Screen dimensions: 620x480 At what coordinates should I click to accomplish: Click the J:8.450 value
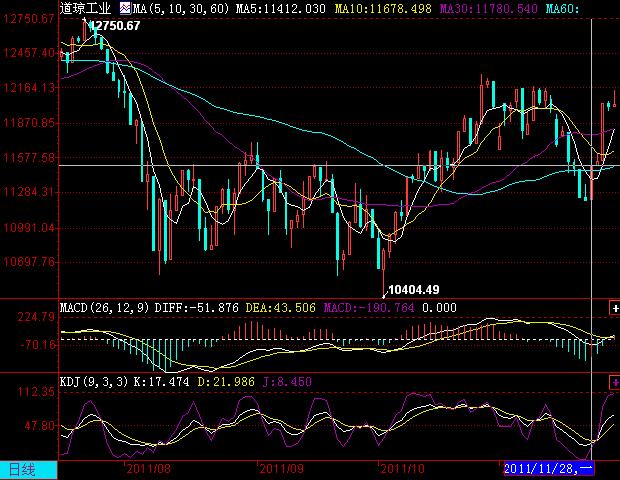click(x=287, y=382)
